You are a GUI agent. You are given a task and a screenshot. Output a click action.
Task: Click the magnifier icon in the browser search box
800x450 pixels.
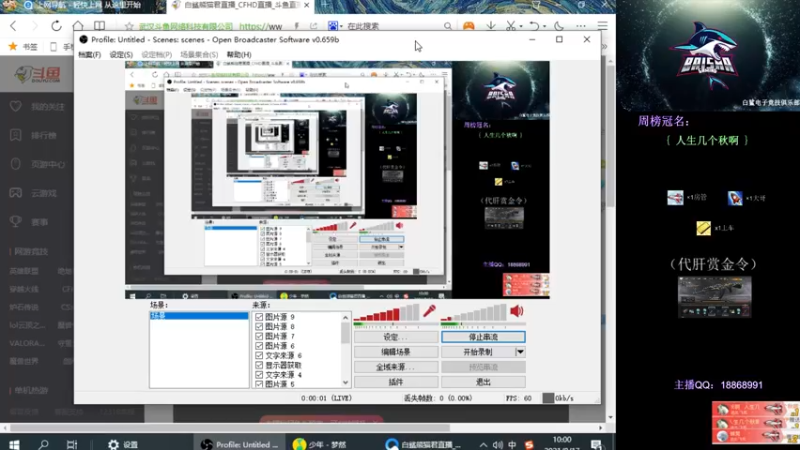447,26
